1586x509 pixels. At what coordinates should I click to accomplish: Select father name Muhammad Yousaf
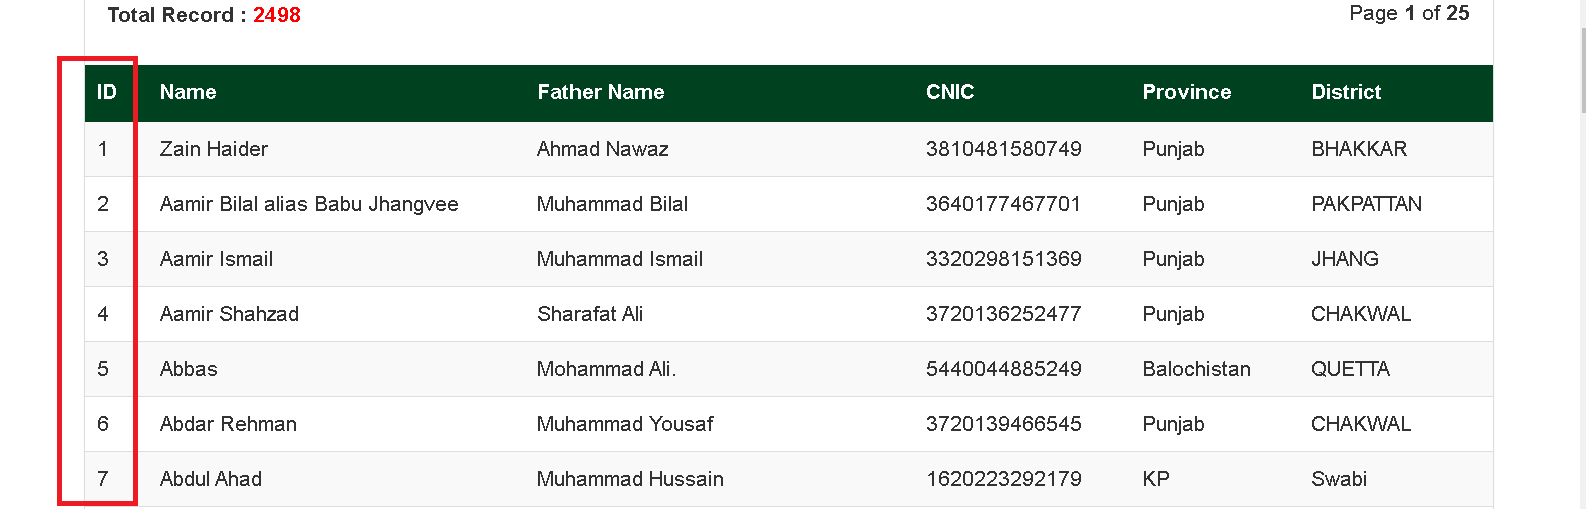[x=625, y=424]
